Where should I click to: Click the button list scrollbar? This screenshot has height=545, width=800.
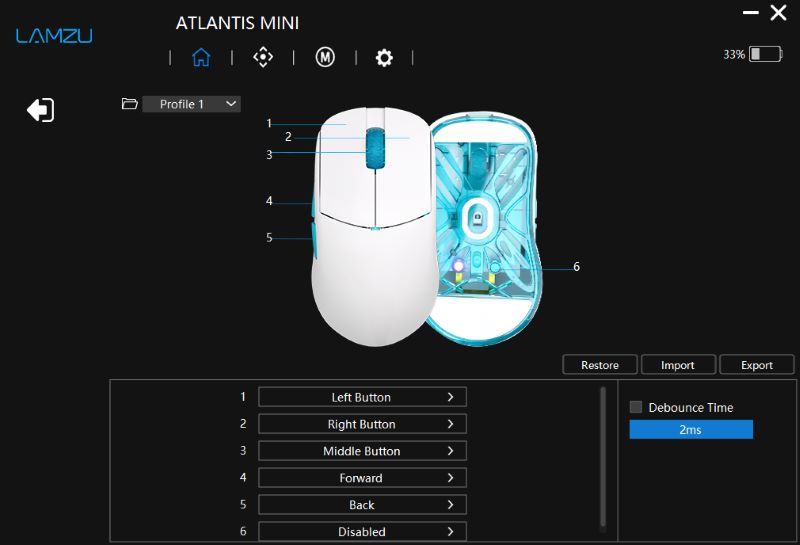[x=603, y=457]
